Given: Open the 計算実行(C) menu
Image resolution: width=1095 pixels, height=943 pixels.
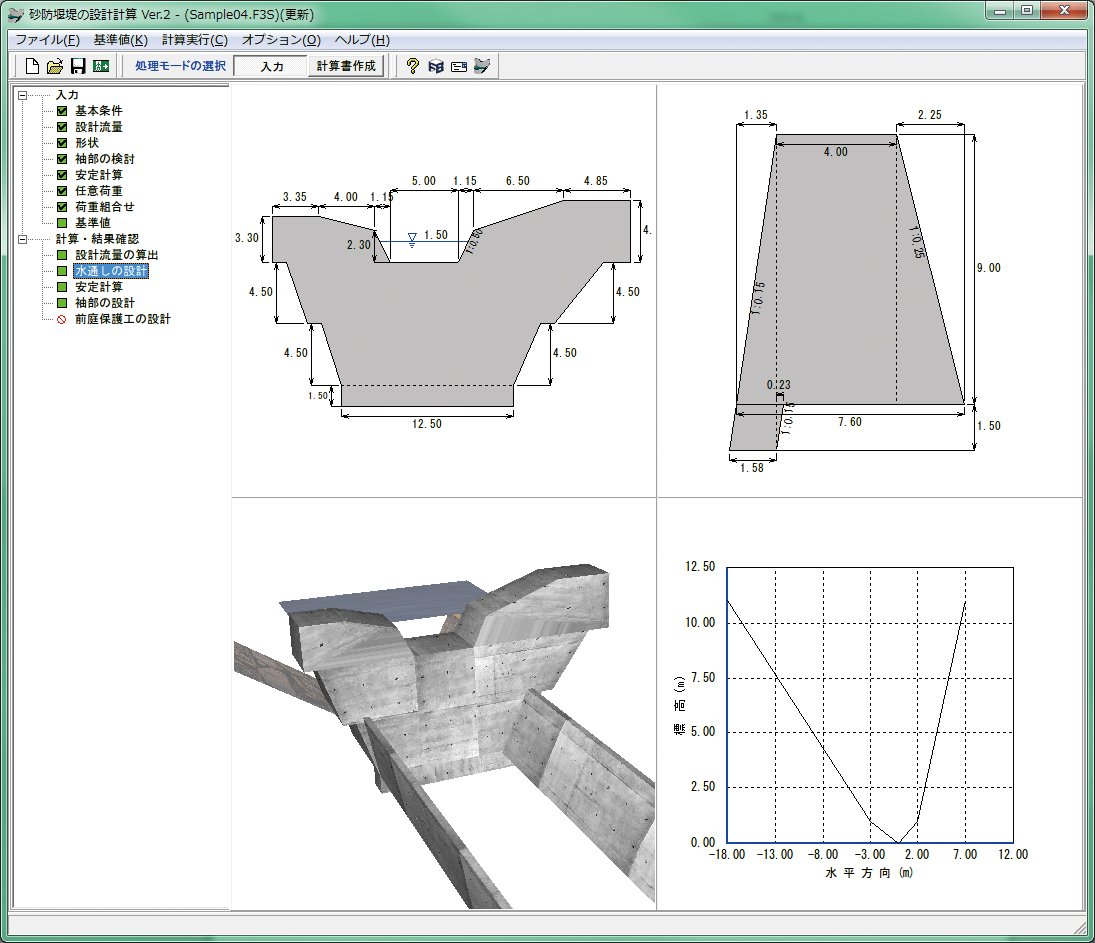Looking at the screenshot, I should coord(195,40).
